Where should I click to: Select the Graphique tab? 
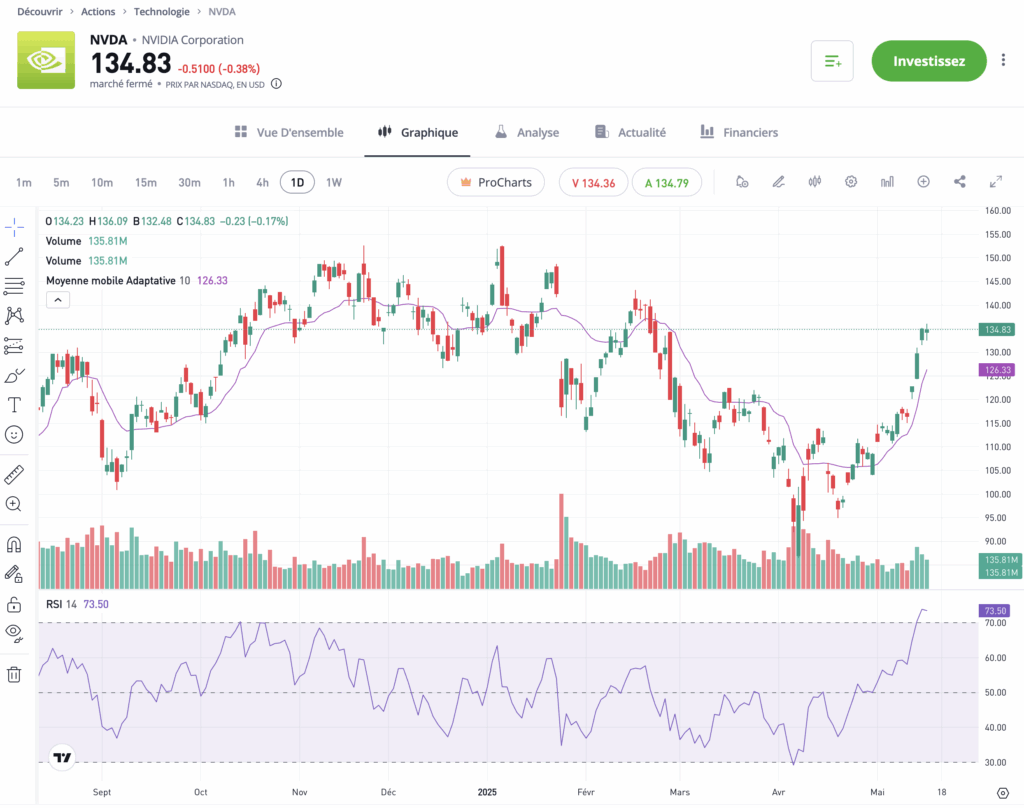417,132
